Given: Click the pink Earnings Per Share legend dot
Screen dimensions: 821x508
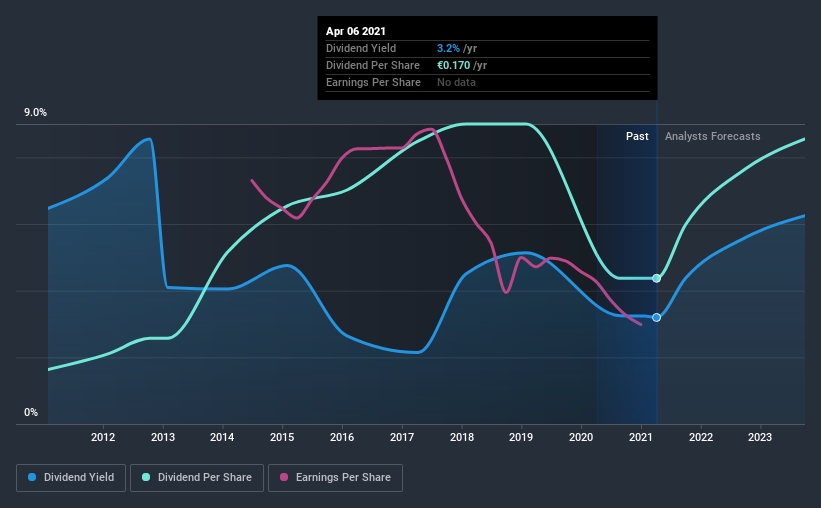Looking at the screenshot, I should tap(284, 477).
